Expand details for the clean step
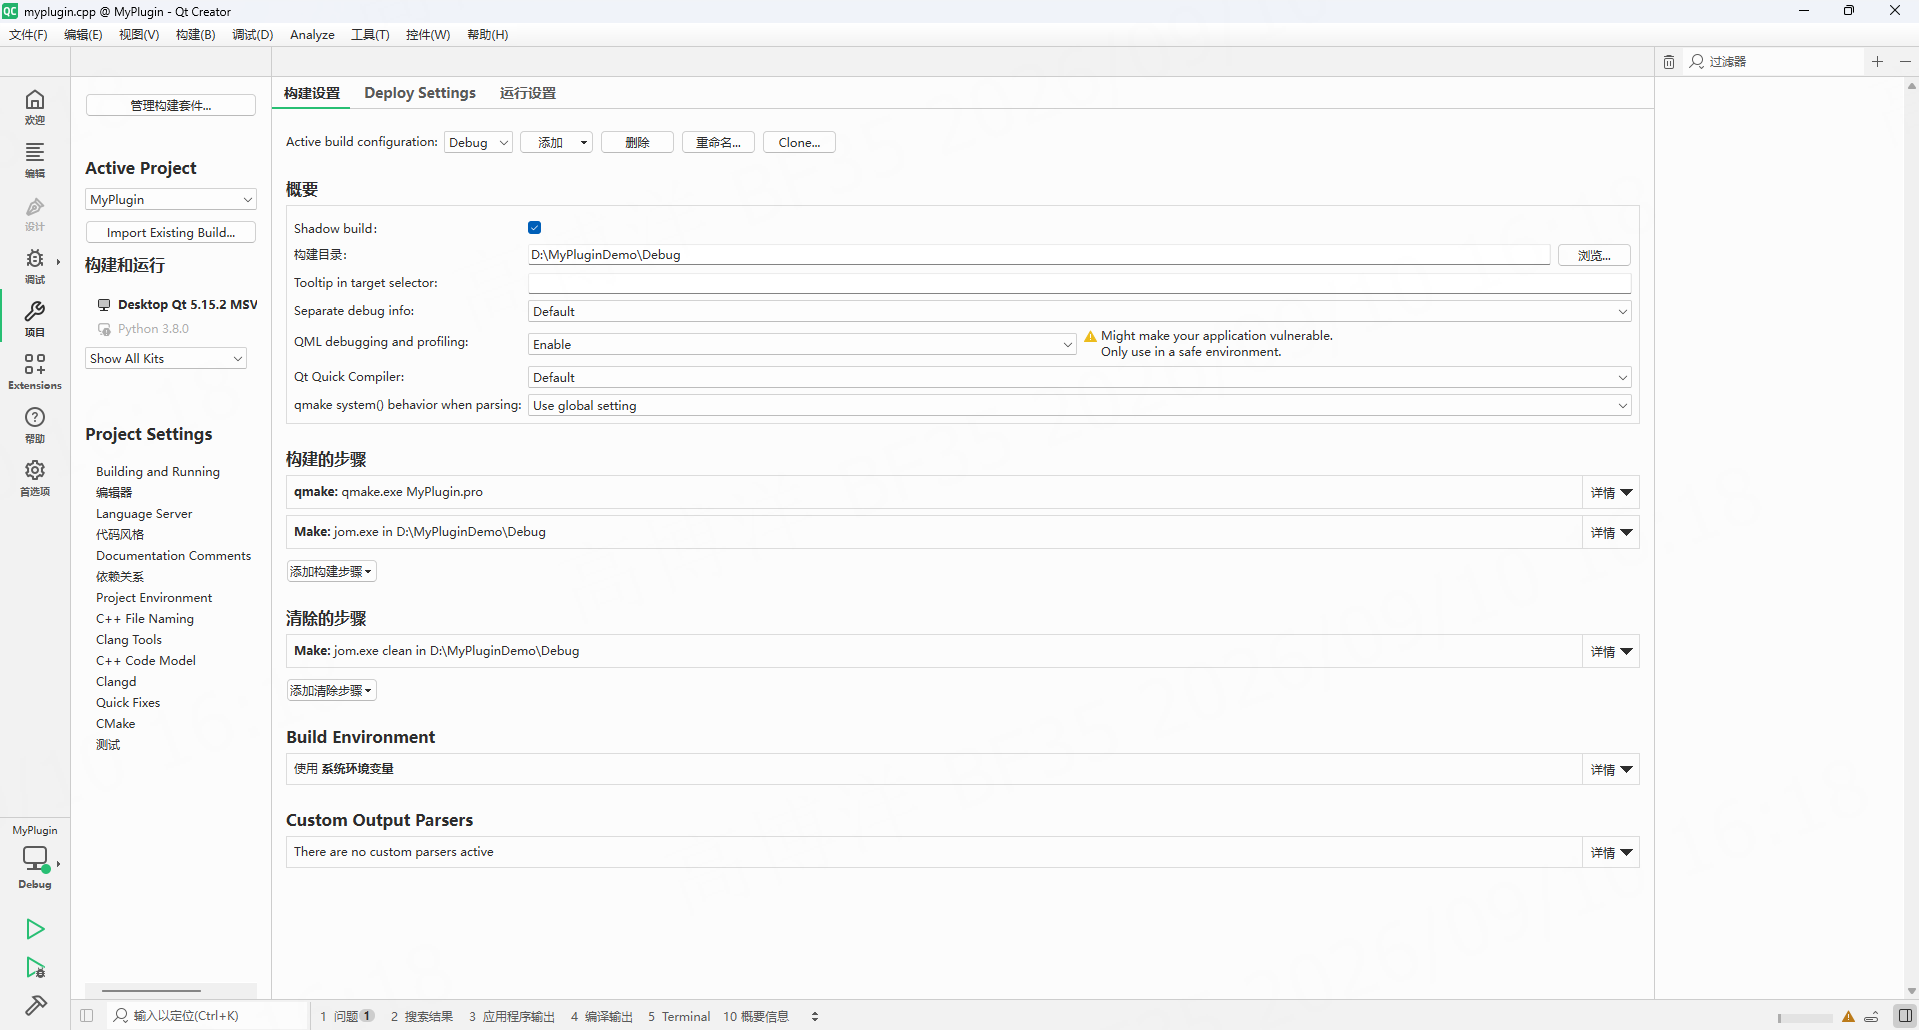Viewport: 1919px width, 1030px height. pos(1611,651)
